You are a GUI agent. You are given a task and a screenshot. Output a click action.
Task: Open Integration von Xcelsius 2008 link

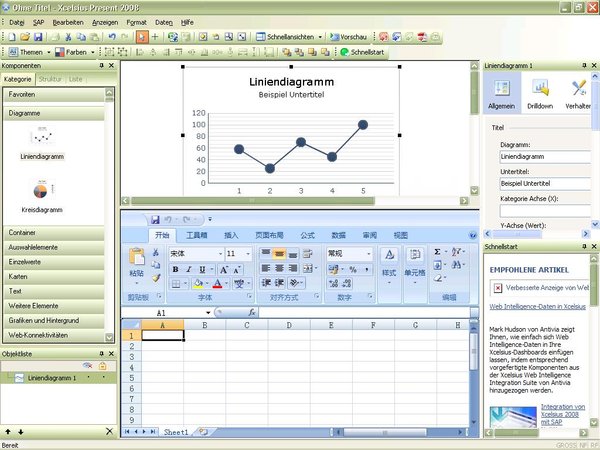562,414
